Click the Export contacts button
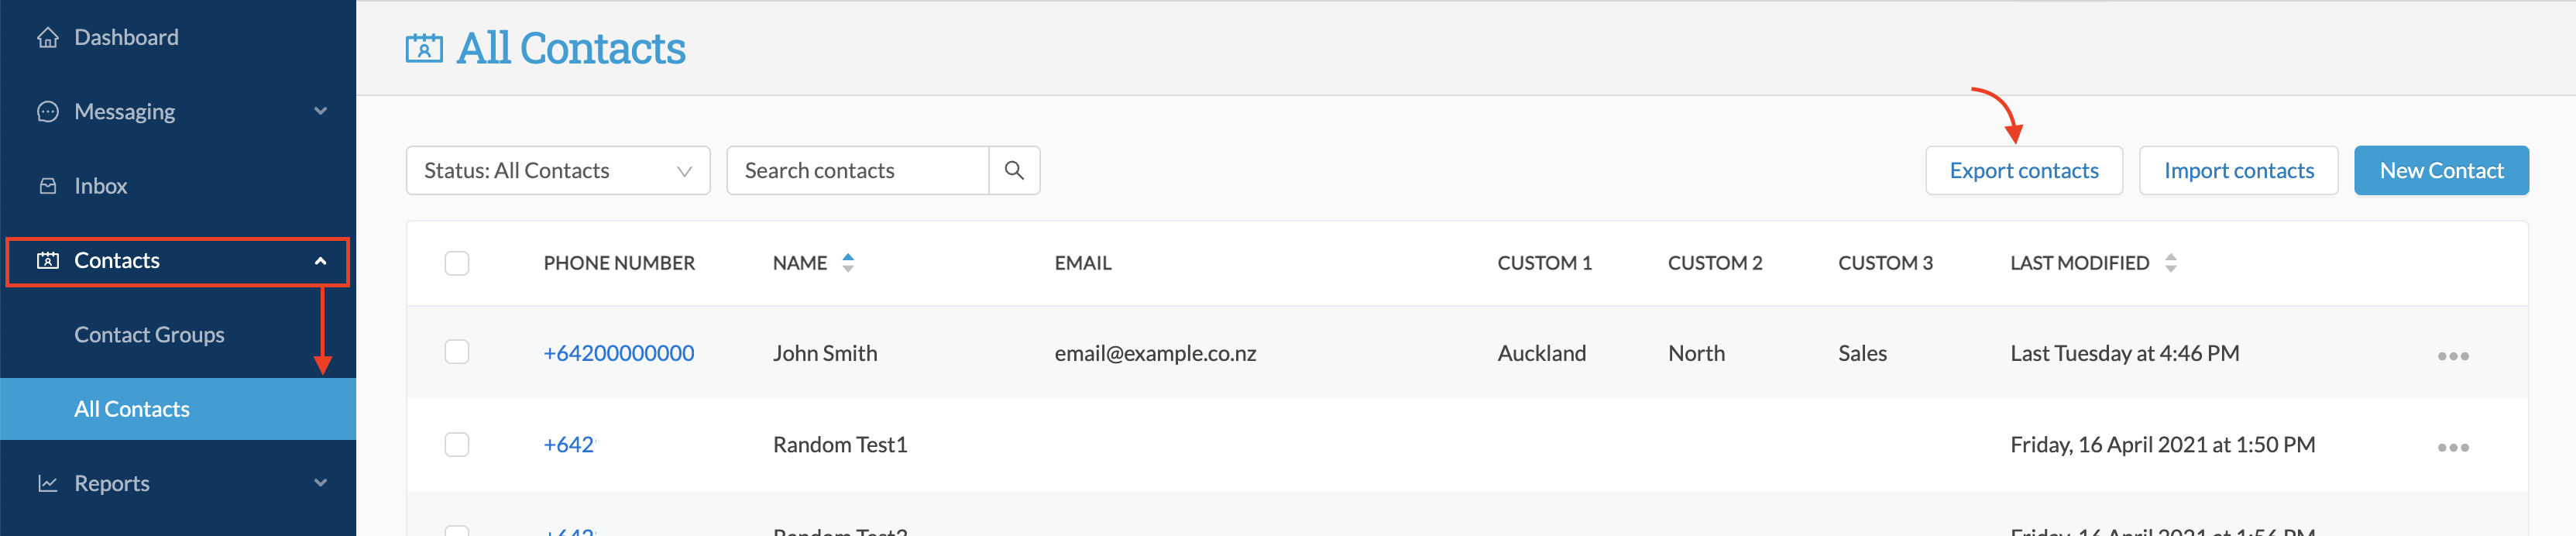Viewport: 2576px width, 536px height. click(2024, 171)
